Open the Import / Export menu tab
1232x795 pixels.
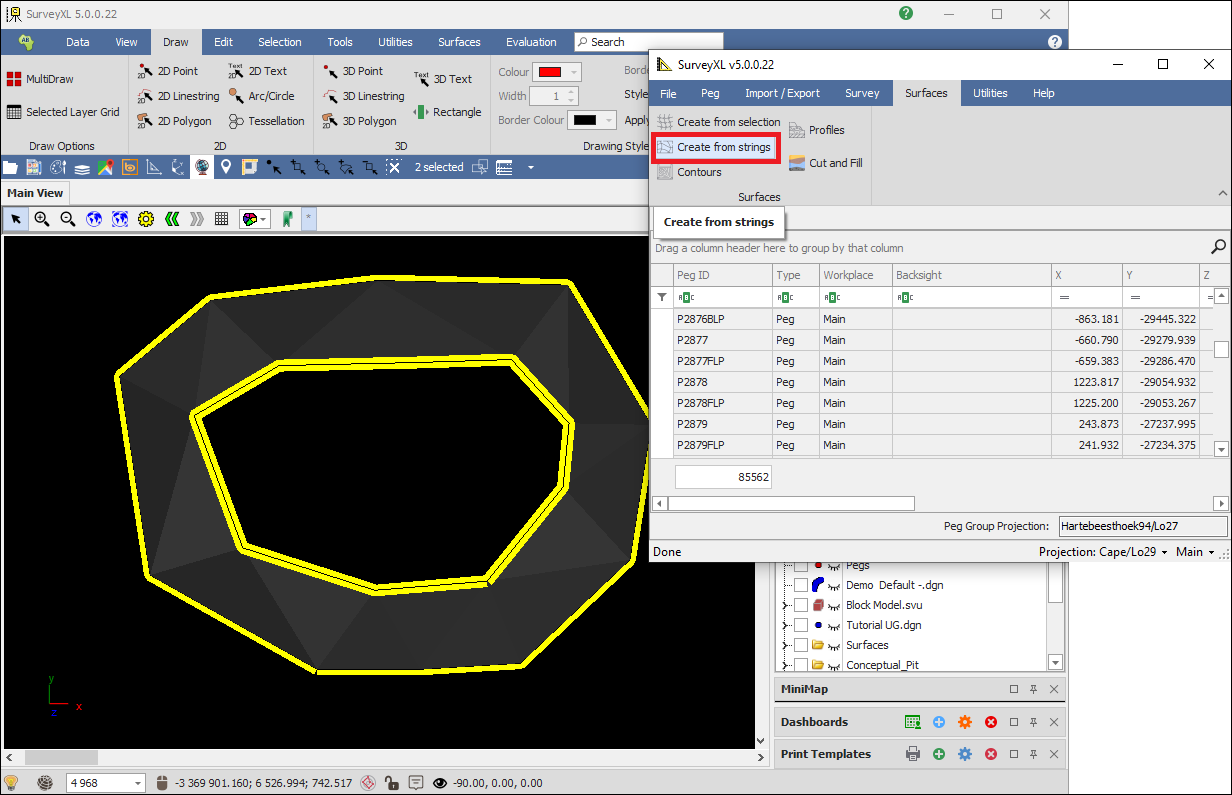(782, 93)
